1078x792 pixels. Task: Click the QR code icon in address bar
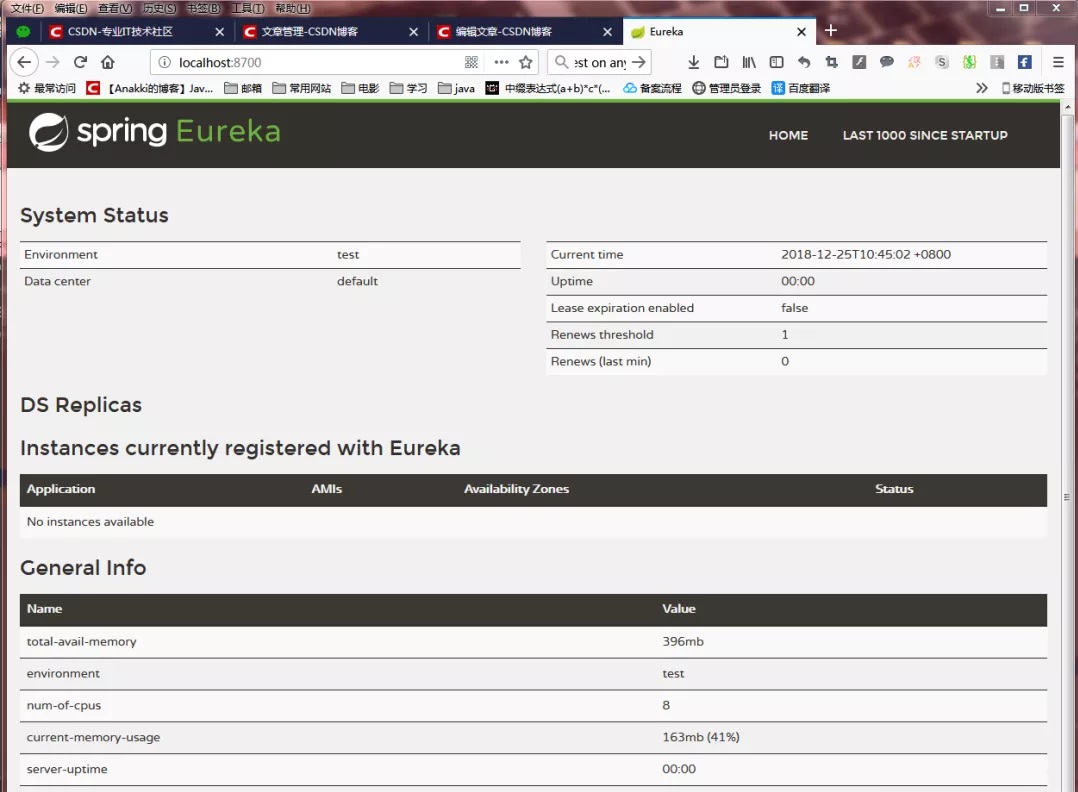point(471,63)
